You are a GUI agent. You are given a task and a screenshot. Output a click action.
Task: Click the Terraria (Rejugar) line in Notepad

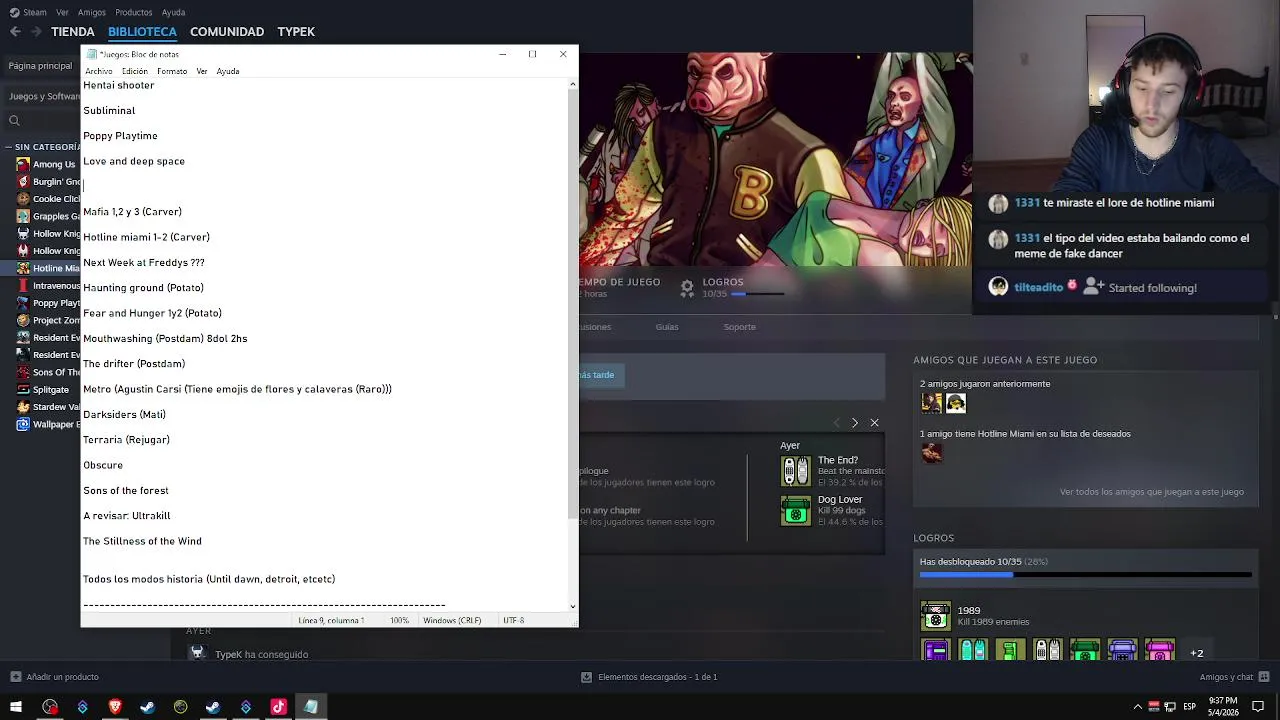coord(126,440)
